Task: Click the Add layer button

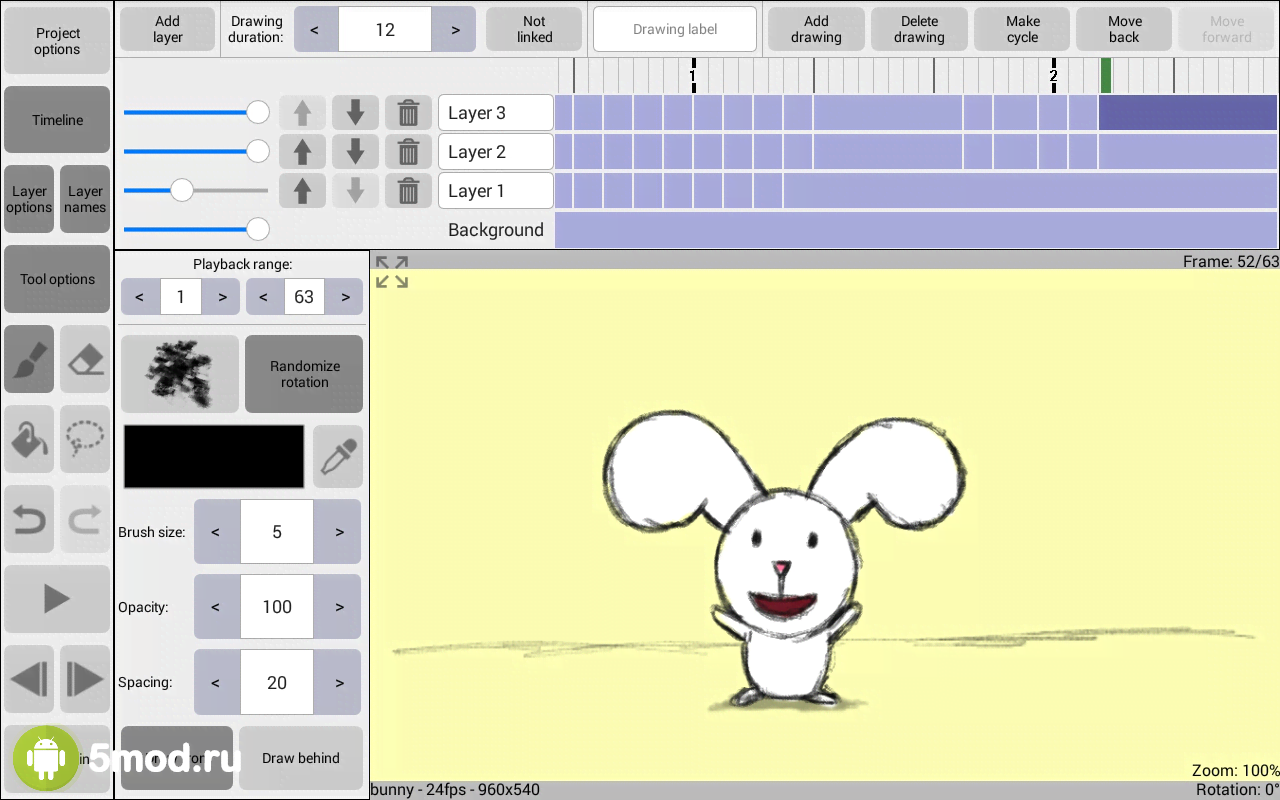Action: (167, 29)
